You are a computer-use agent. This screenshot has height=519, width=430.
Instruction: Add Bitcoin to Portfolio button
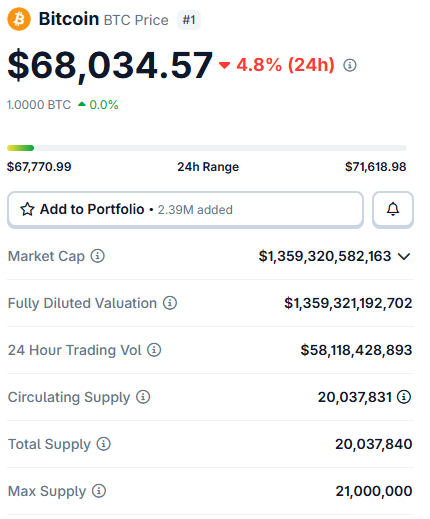point(185,210)
